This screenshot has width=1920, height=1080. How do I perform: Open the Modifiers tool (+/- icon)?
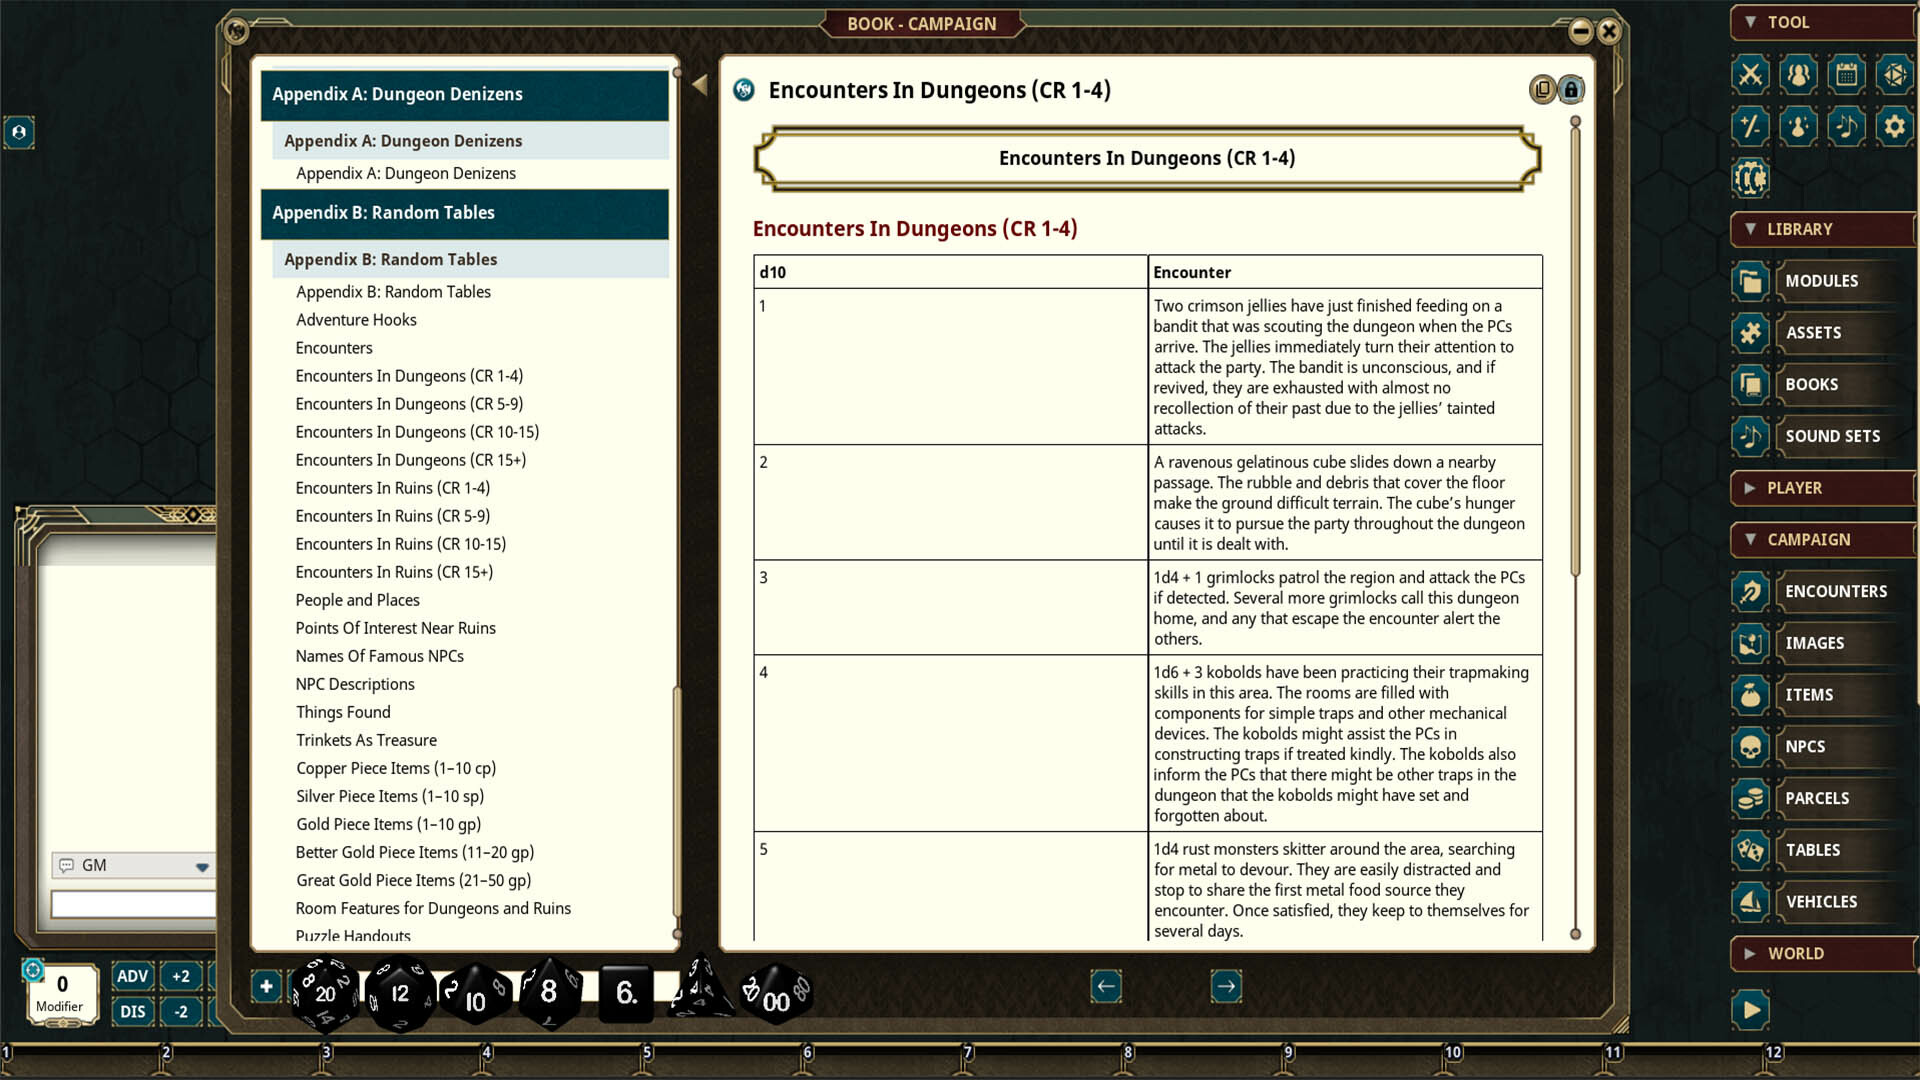click(1749, 127)
